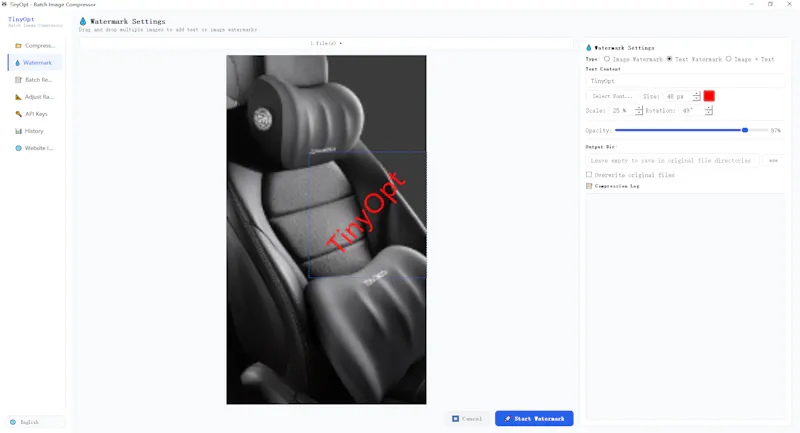Click the Scale 25 % field
The width and height of the screenshot is (800, 433).
point(621,110)
